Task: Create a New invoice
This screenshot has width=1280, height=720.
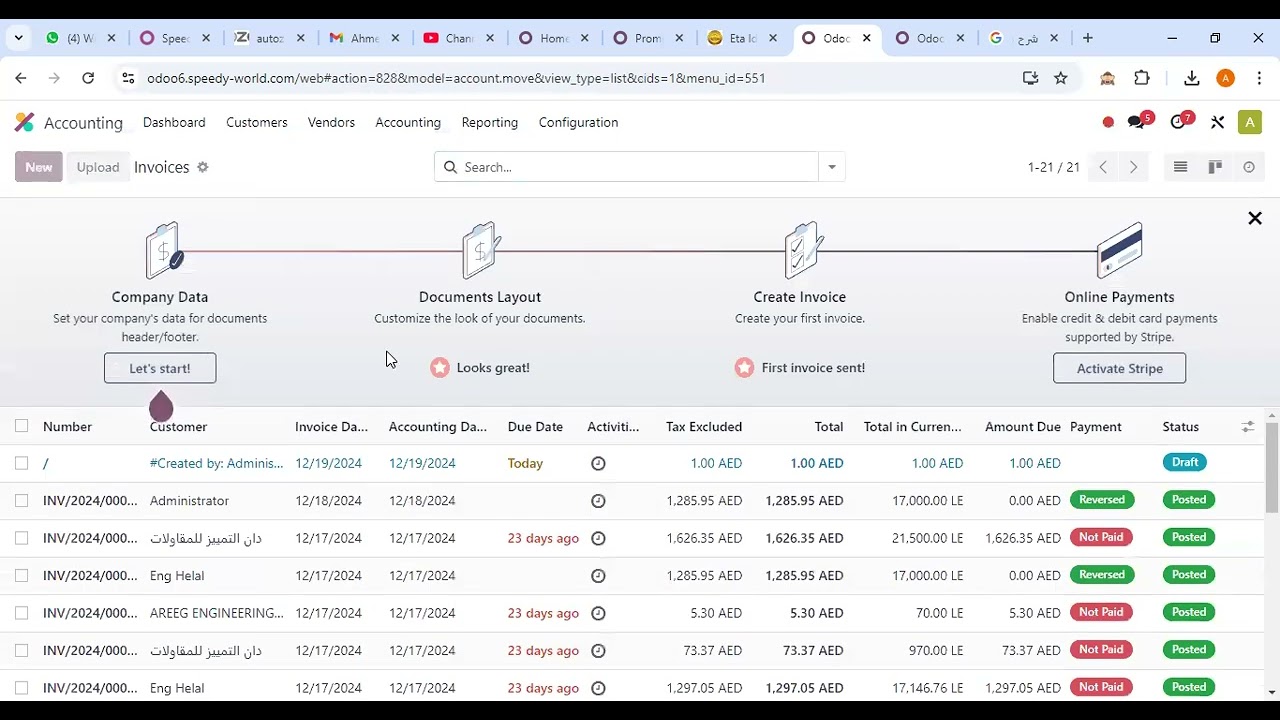Action: click(x=39, y=167)
